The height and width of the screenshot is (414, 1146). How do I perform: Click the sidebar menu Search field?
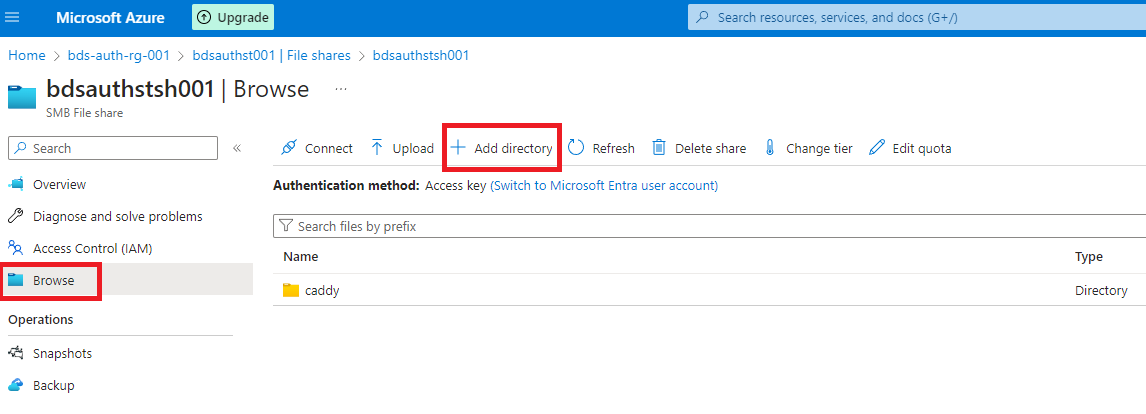113,148
